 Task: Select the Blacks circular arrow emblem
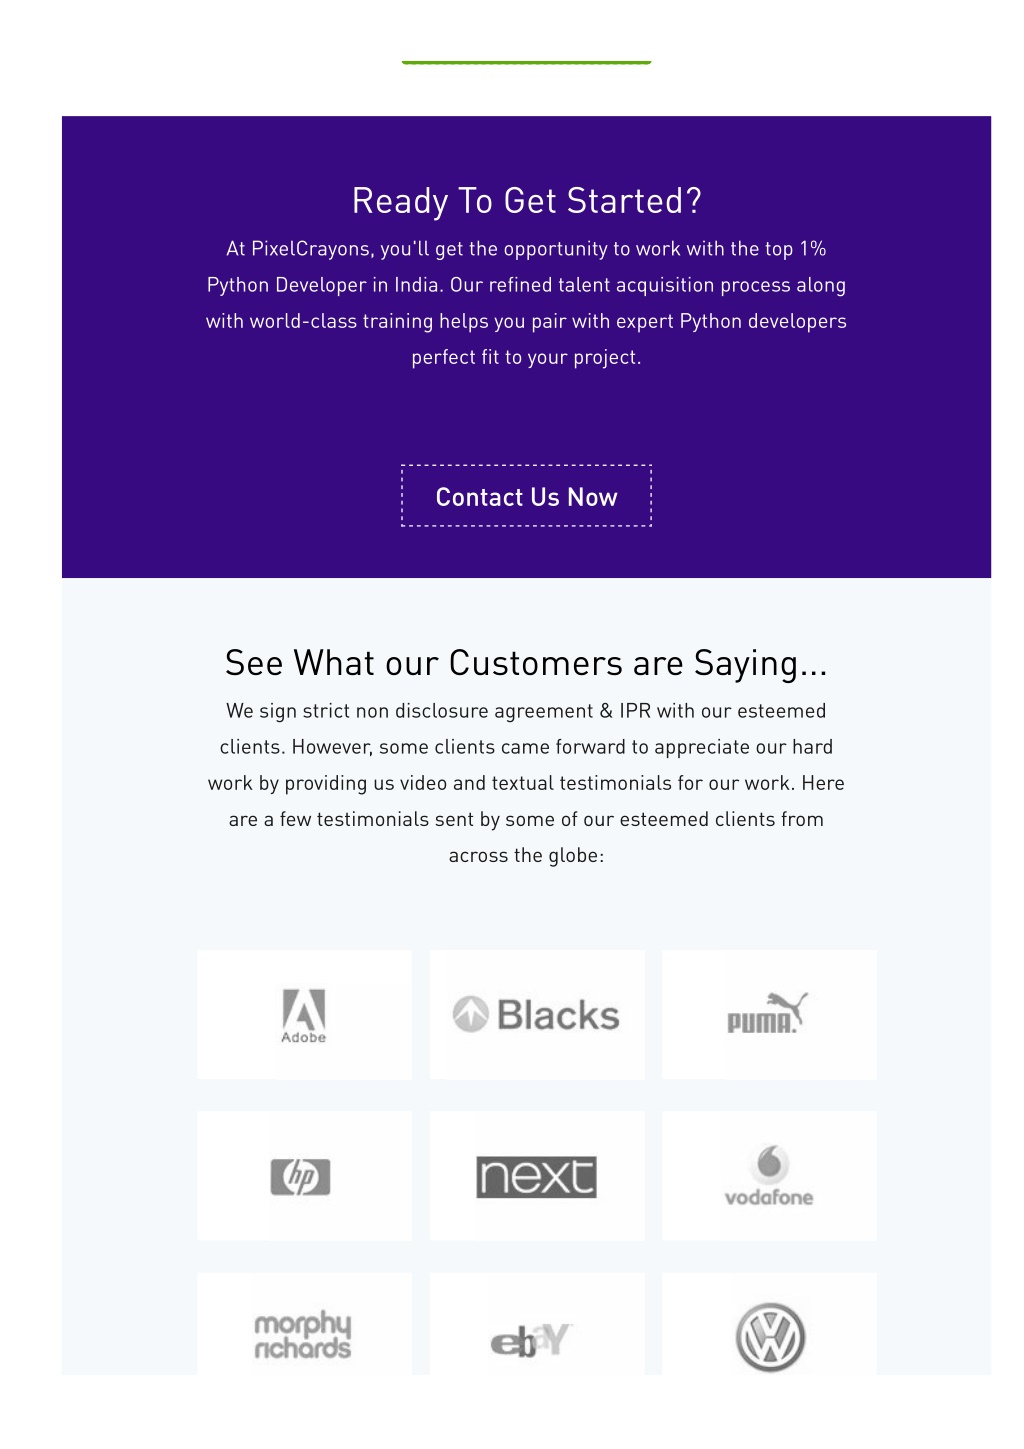coord(470,1014)
